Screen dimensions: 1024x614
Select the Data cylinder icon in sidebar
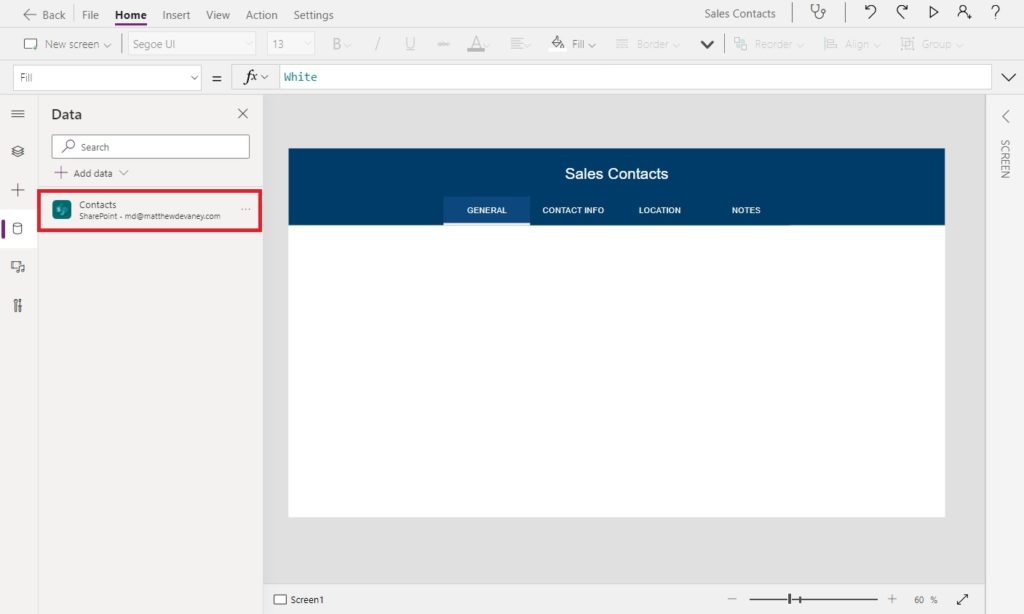tap(18, 229)
